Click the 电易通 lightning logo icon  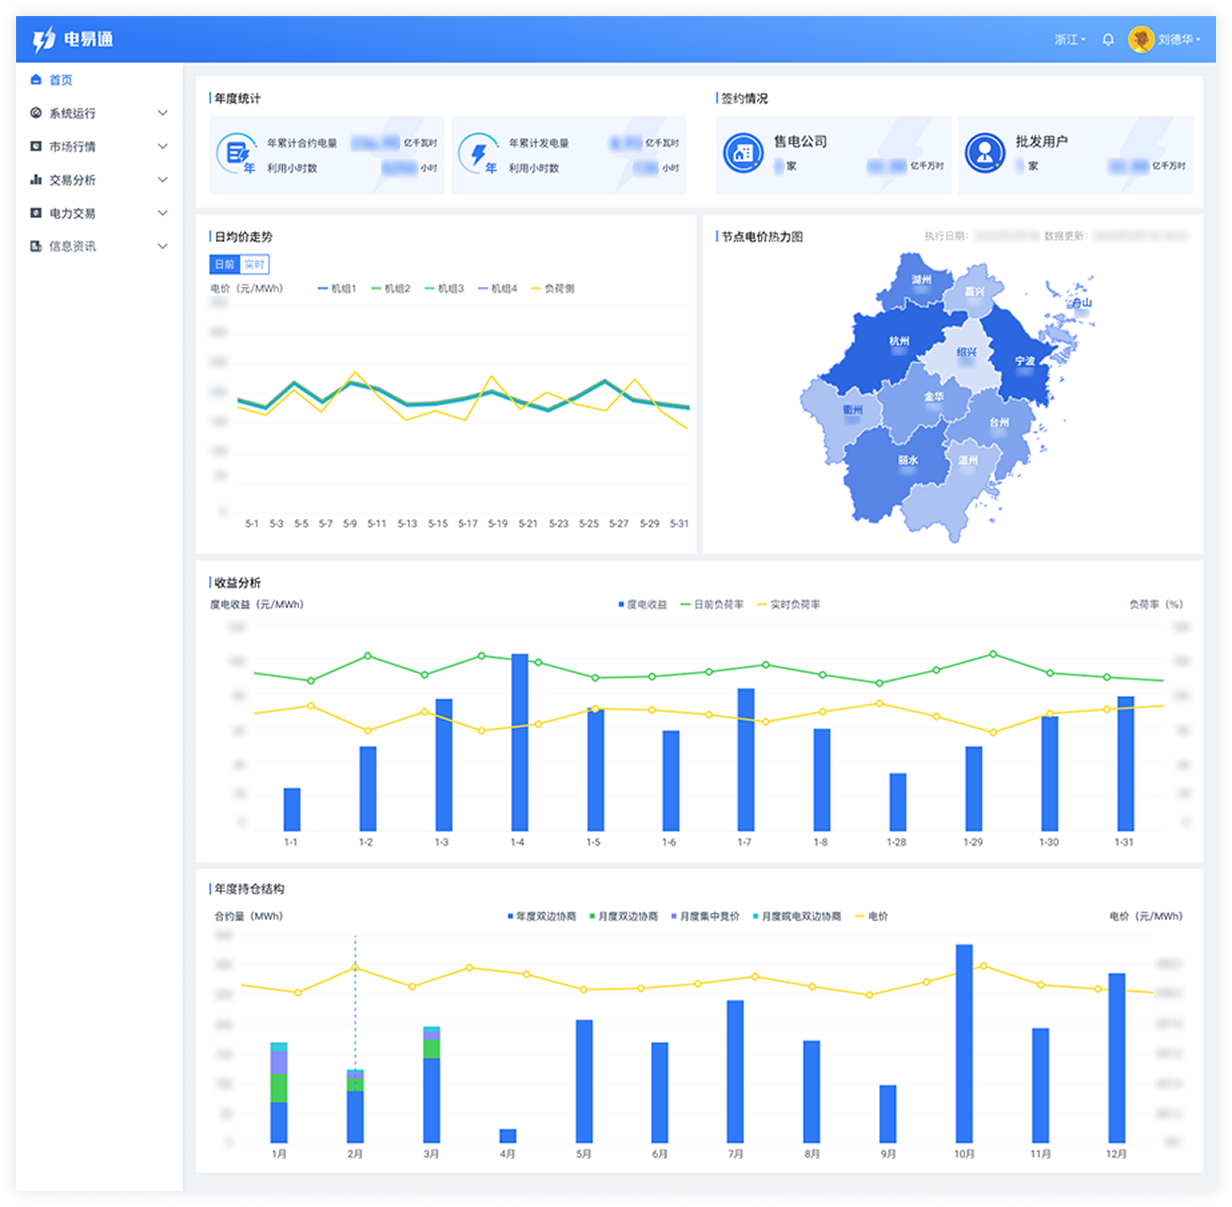[x=44, y=40]
